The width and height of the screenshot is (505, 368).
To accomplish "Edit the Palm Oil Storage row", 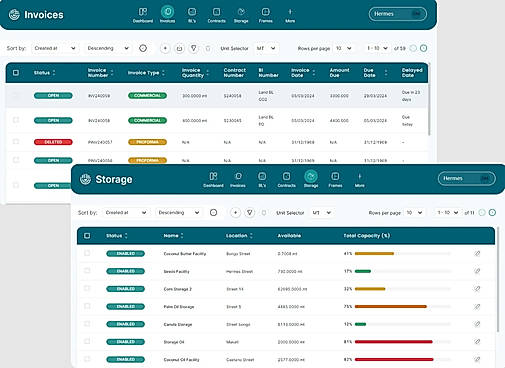I will (x=477, y=307).
